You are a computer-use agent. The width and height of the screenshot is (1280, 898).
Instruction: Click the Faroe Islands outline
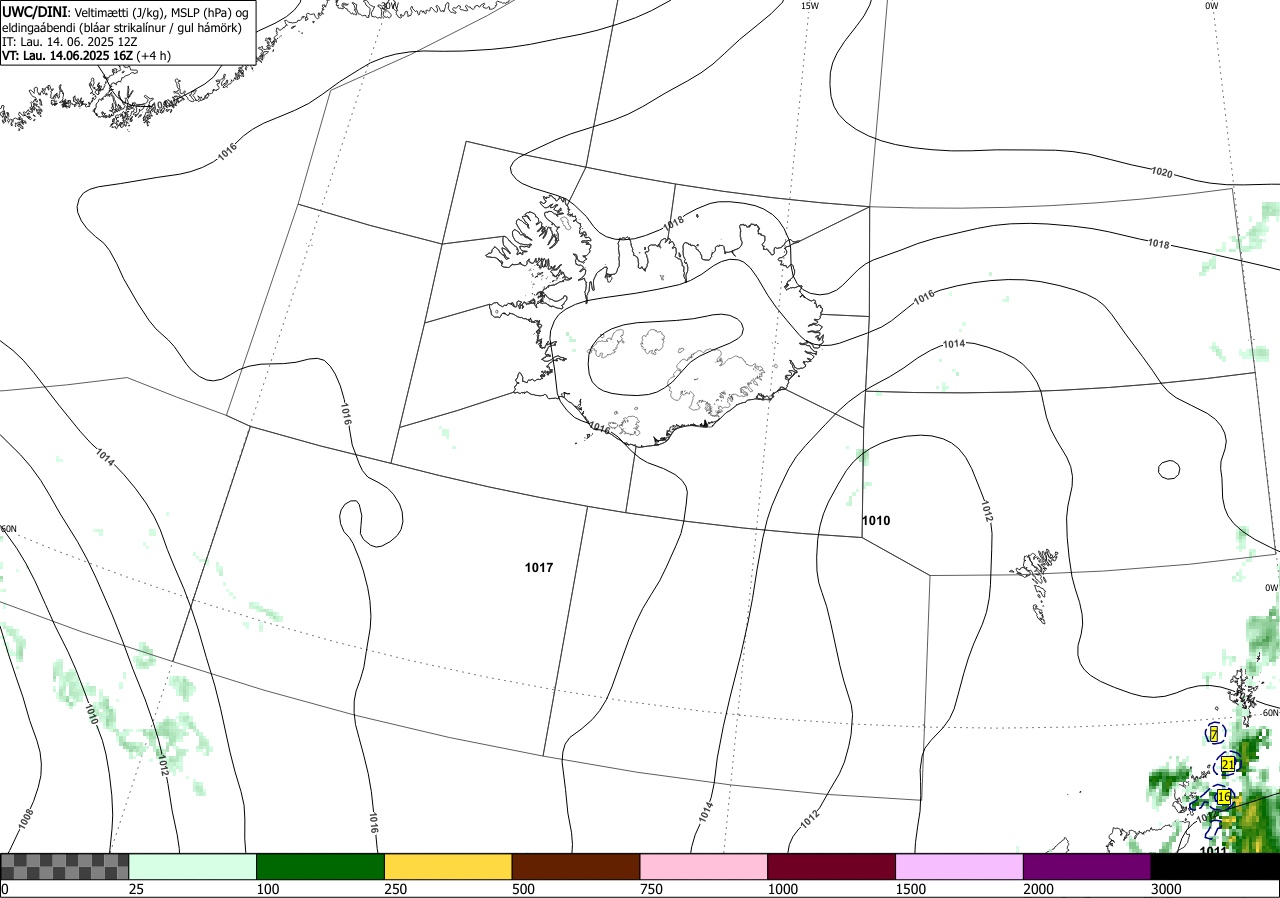coord(1039,586)
